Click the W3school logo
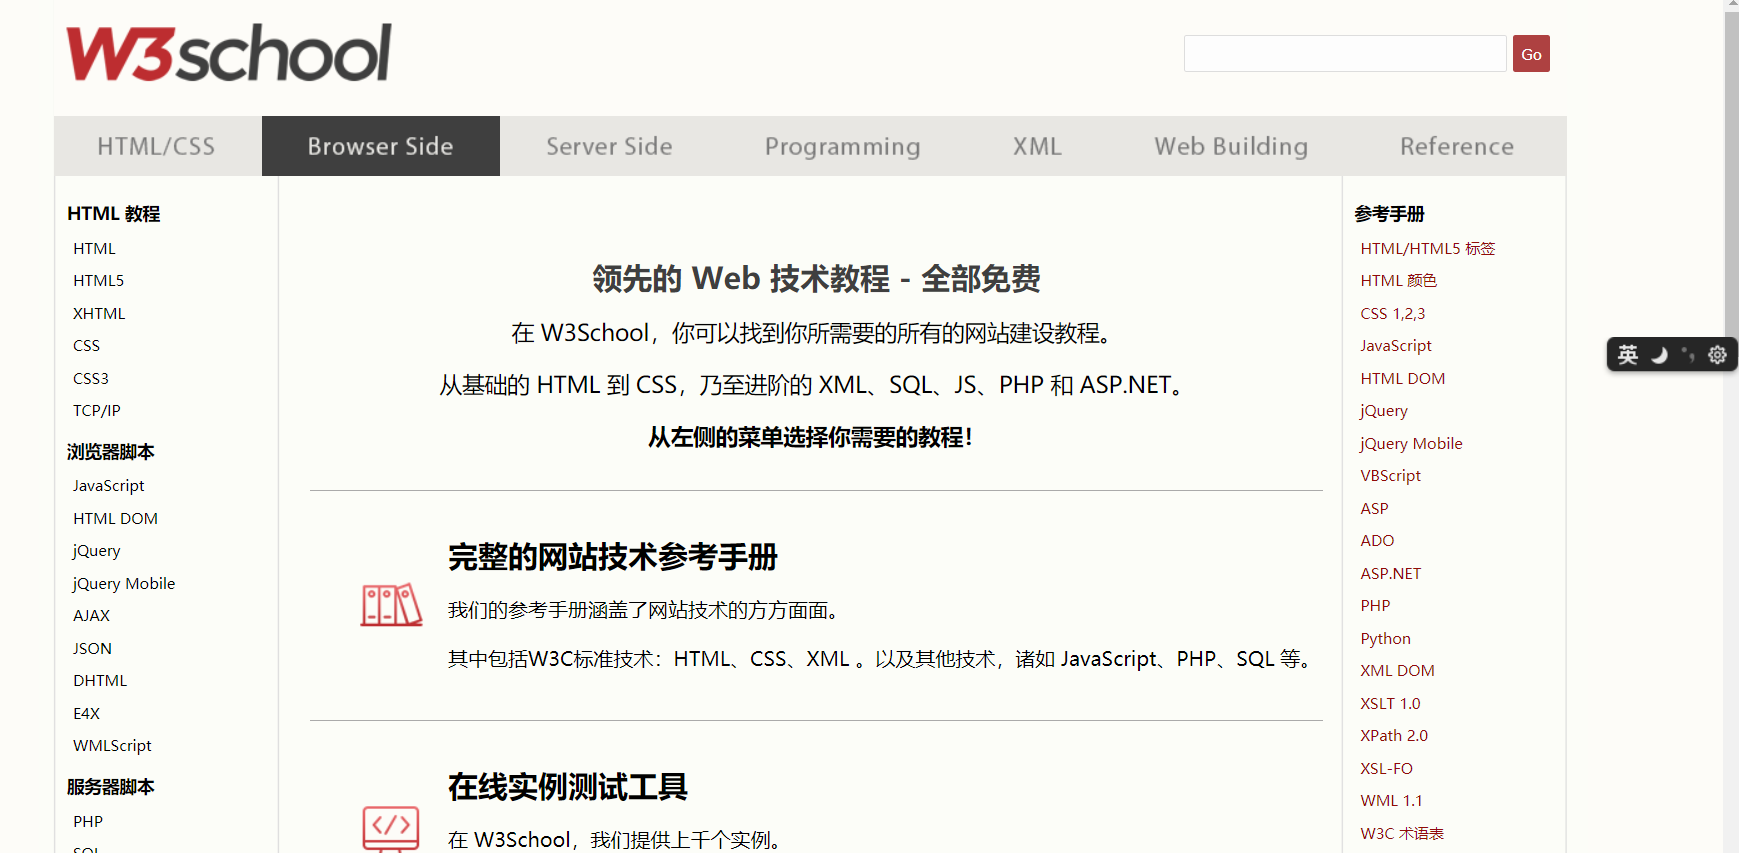 229,53
